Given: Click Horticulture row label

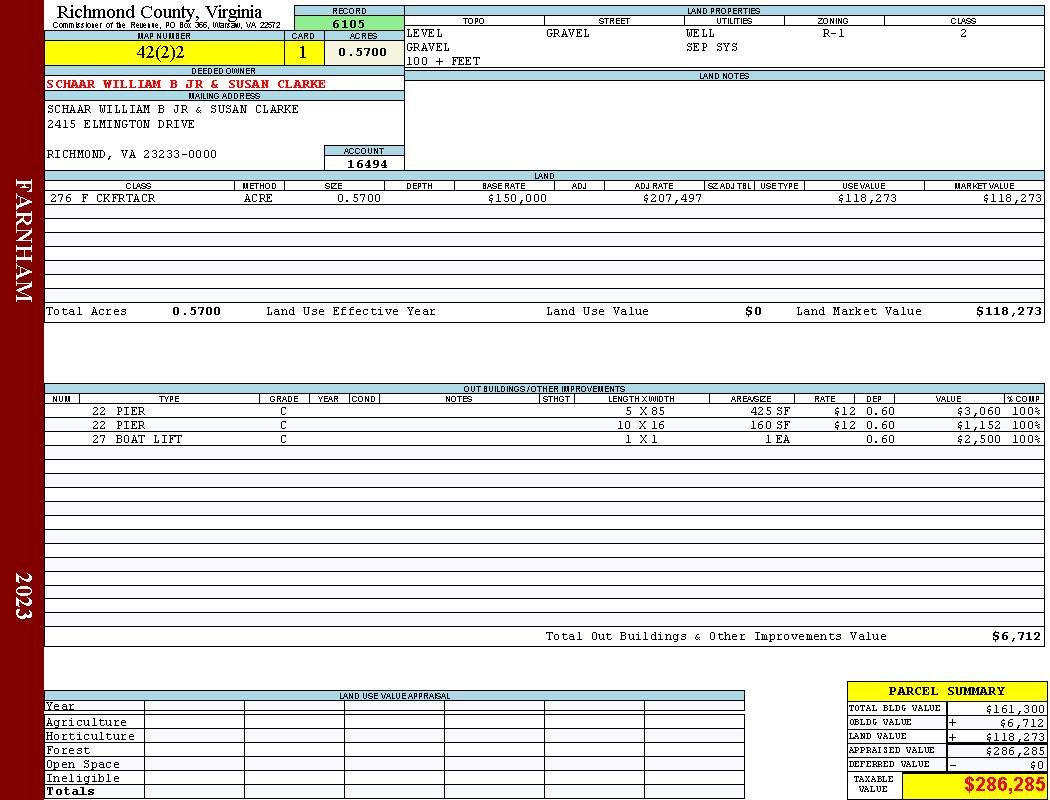Looking at the screenshot, I should [x=90, y=736].
